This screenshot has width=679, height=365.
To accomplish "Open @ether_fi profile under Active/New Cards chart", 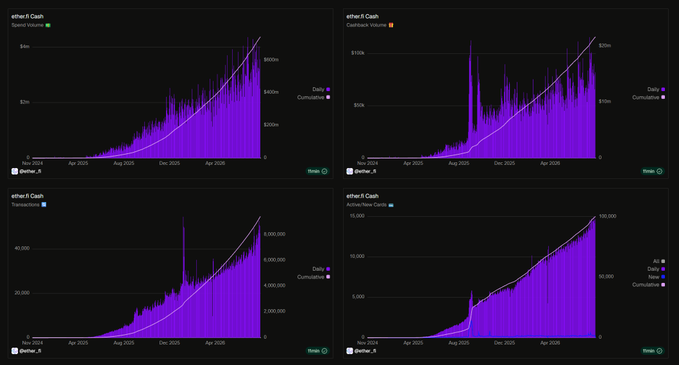I will coord(365,351).
